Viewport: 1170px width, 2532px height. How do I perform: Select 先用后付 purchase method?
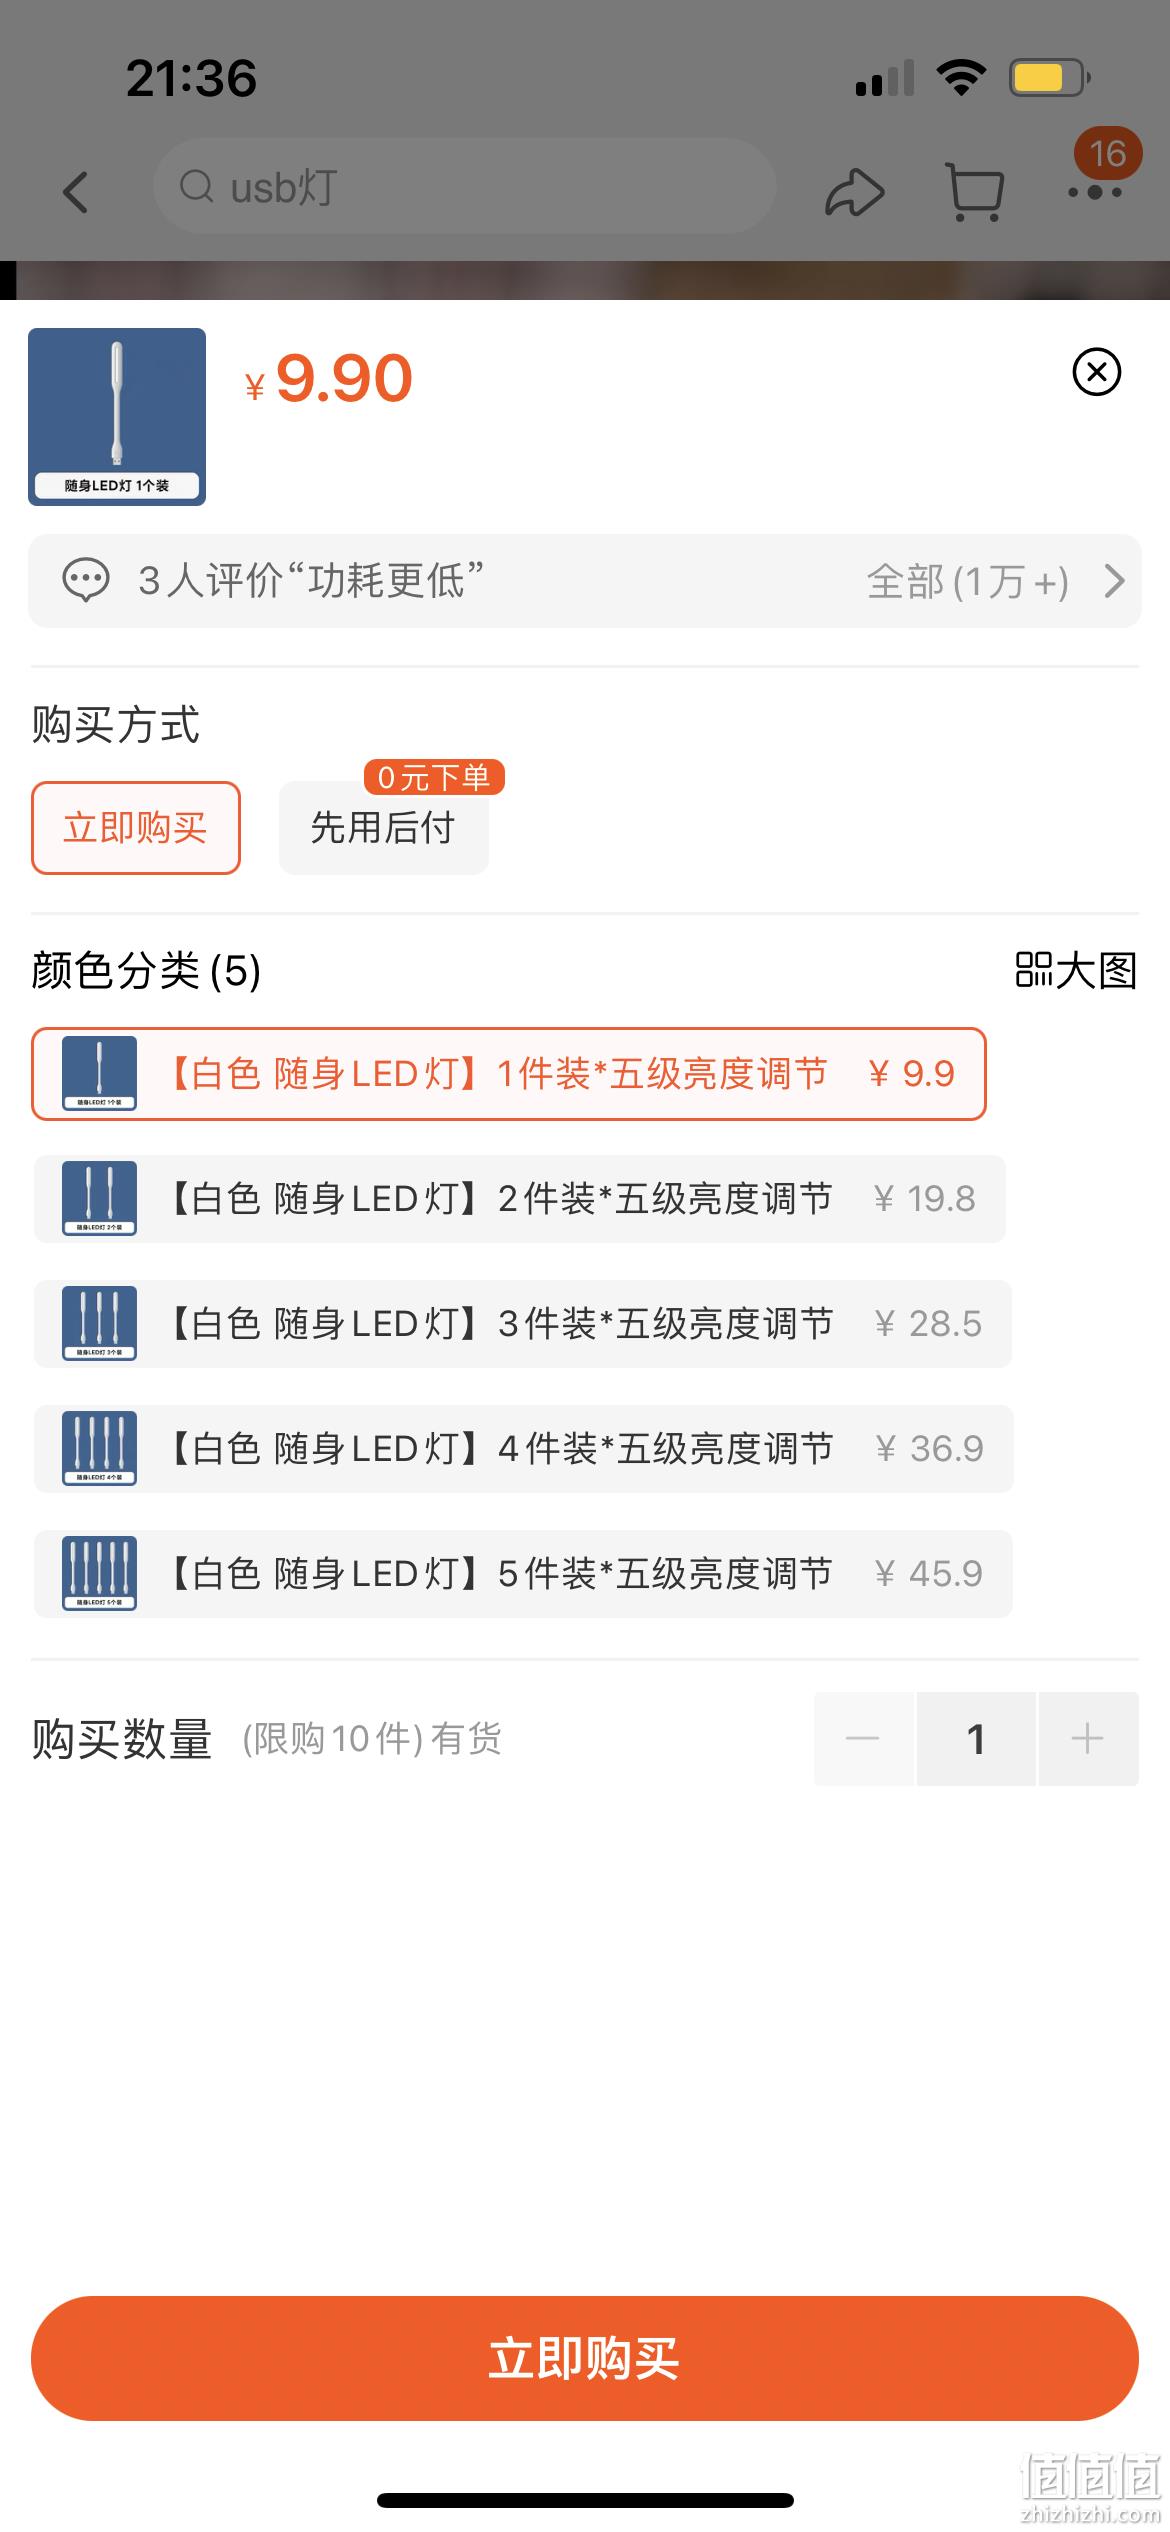point(384,828)
